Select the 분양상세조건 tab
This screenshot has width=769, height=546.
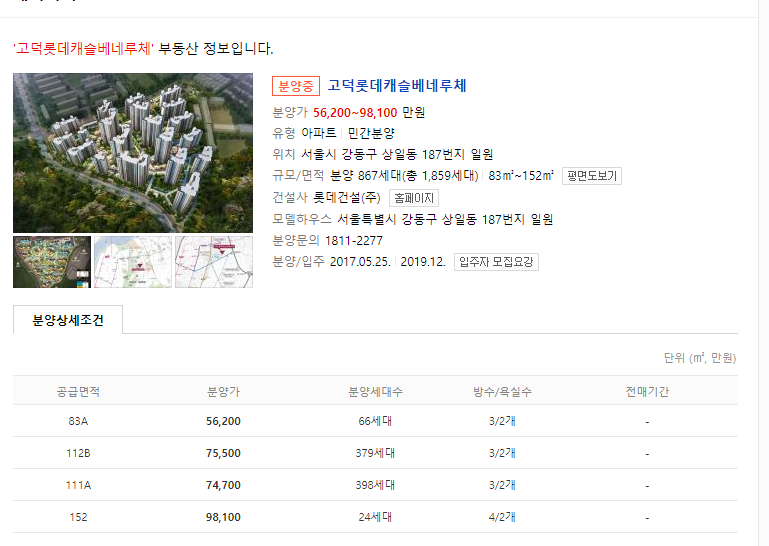point(68,320)
